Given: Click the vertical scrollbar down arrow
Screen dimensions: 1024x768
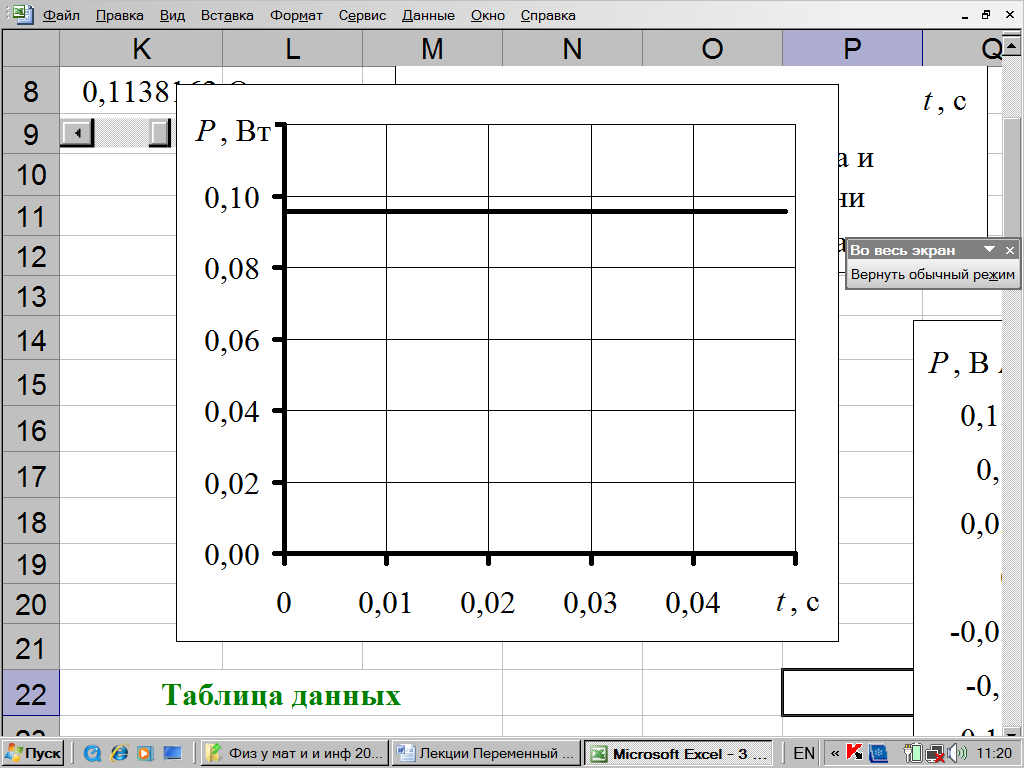Looking at the screenshot, I should click(x=1012, y=733).
